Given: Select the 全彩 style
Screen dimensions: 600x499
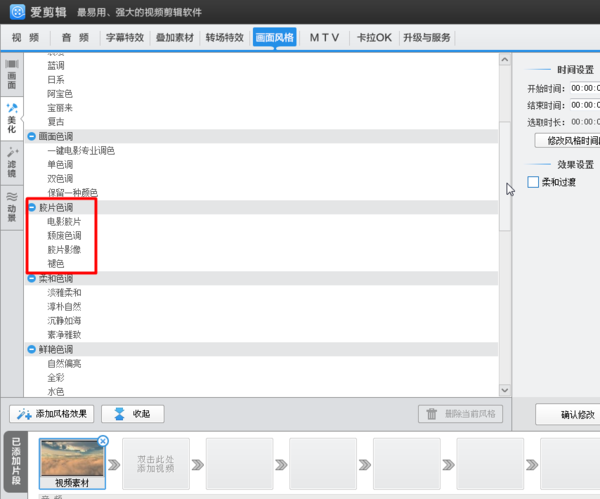Looking at the screenshot, I should [x=56, y=378].
